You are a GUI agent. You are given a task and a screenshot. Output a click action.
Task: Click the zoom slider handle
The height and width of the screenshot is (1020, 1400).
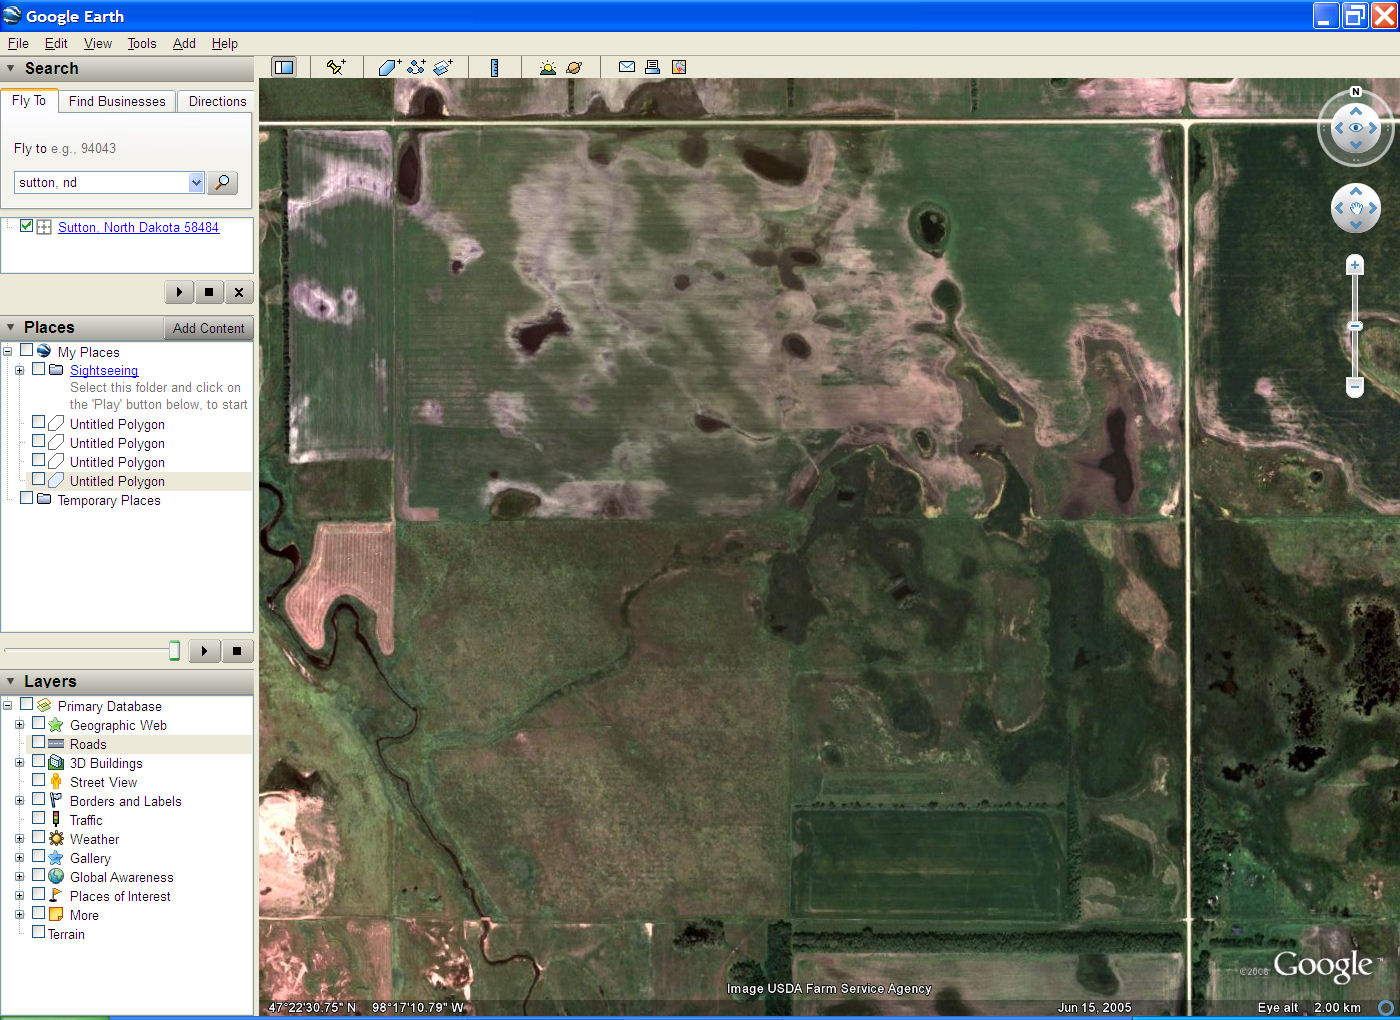(1355, 326)
